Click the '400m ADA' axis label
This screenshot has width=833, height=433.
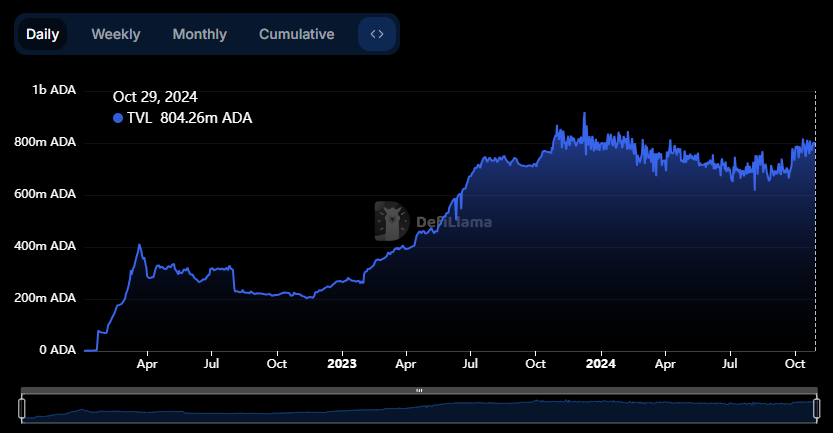pos(45,246)
